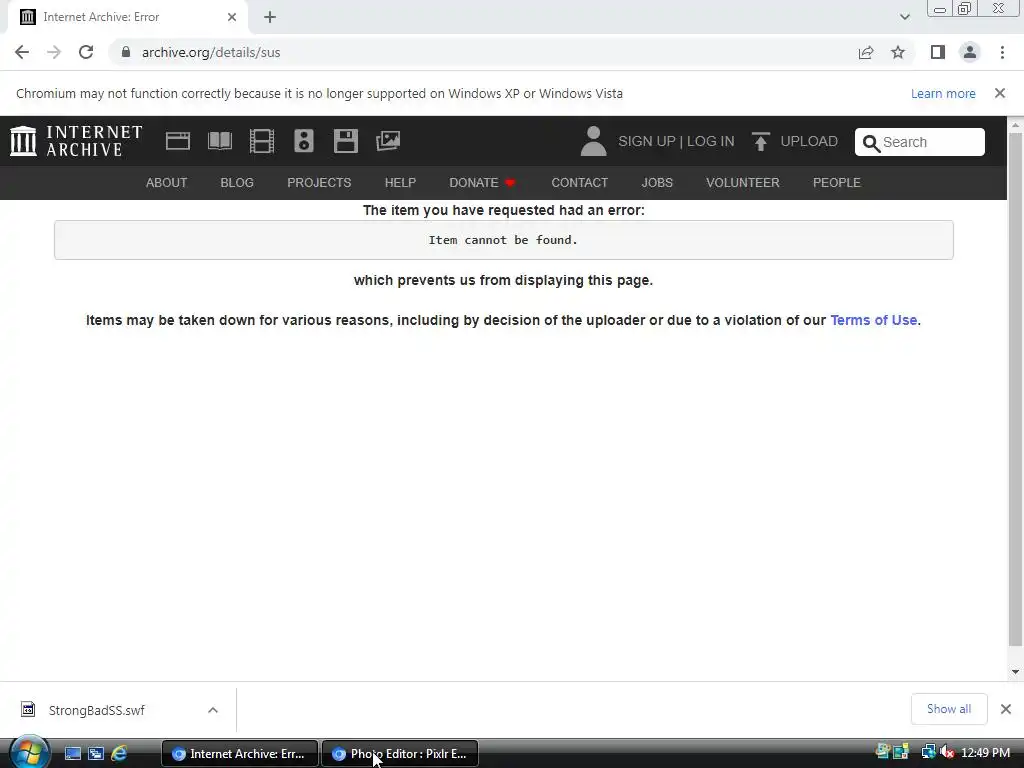This screenshot has height=768, width=1024.
Task: Click the 'Item cannot be found.' message
Action: pyautogui.click(x=504, y=240)
